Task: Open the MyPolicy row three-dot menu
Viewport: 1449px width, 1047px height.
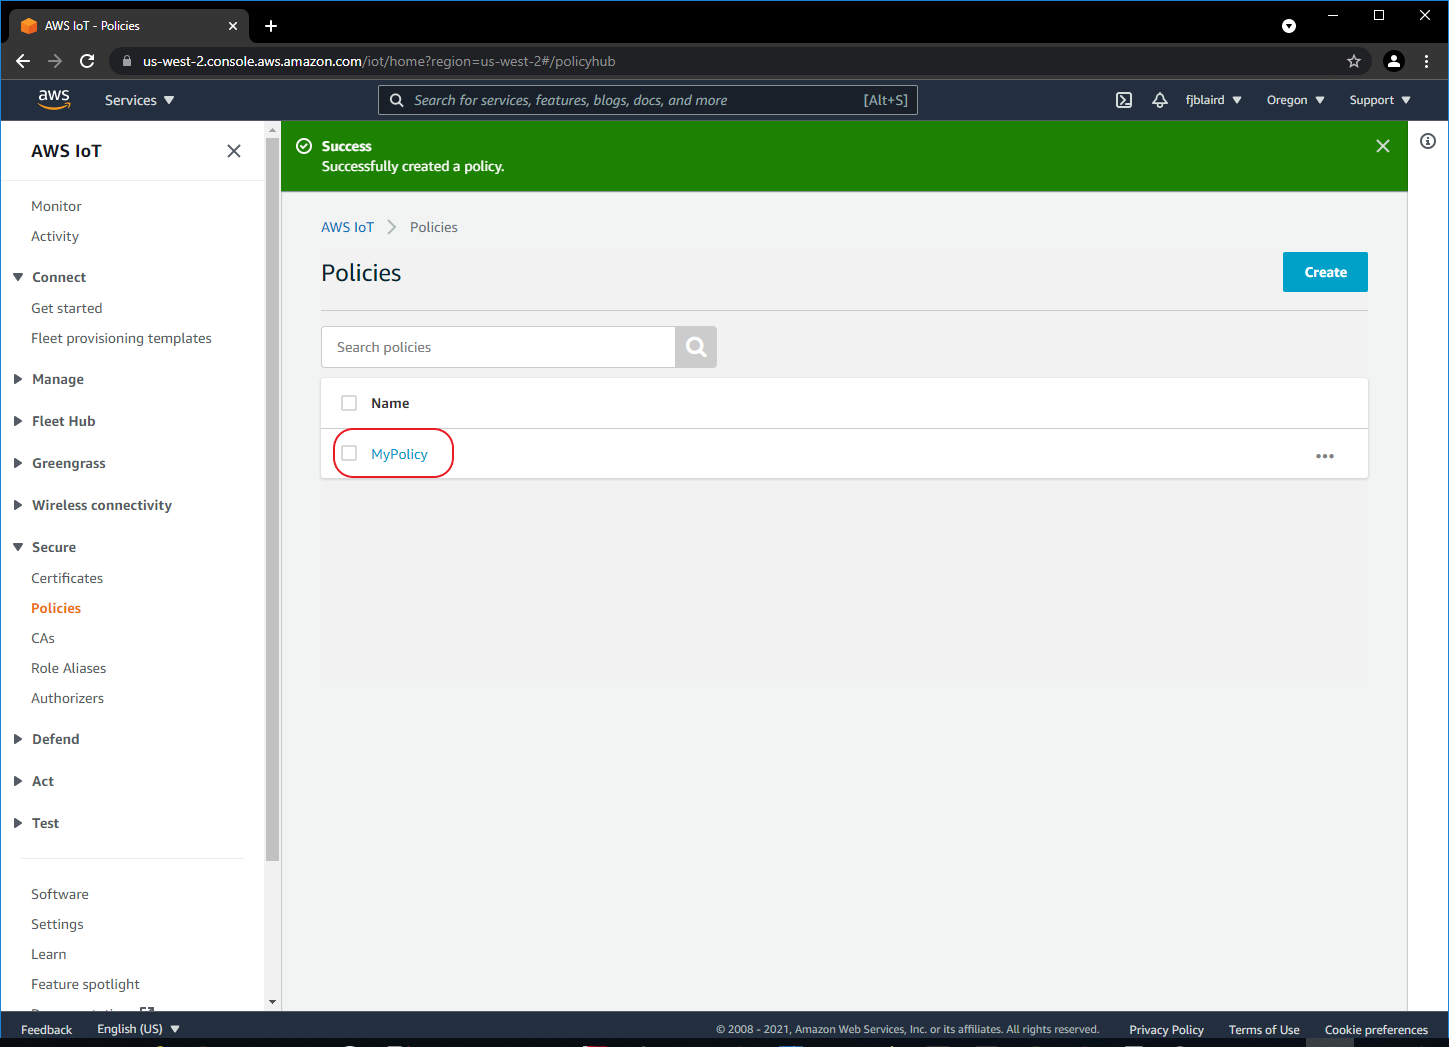Action: pyautogui.click(x=1325, y=456)
